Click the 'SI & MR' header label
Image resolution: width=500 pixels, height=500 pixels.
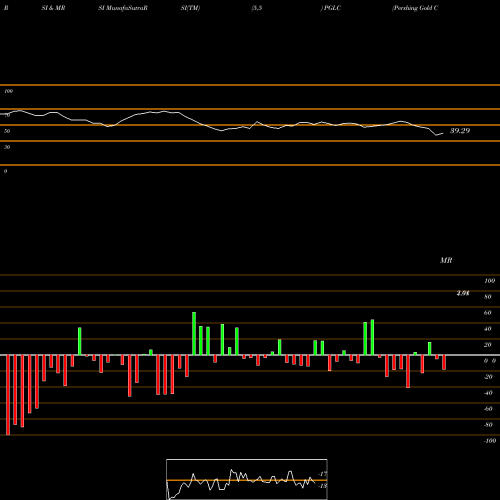click(x=53, y=8)
